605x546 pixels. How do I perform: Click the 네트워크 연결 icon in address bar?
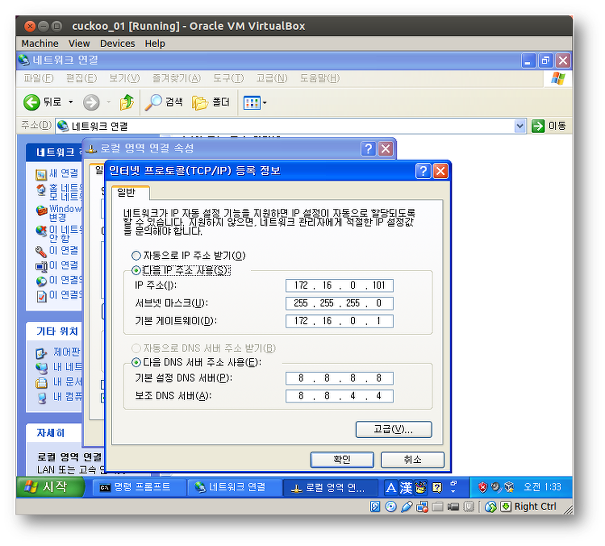point(63,126)
